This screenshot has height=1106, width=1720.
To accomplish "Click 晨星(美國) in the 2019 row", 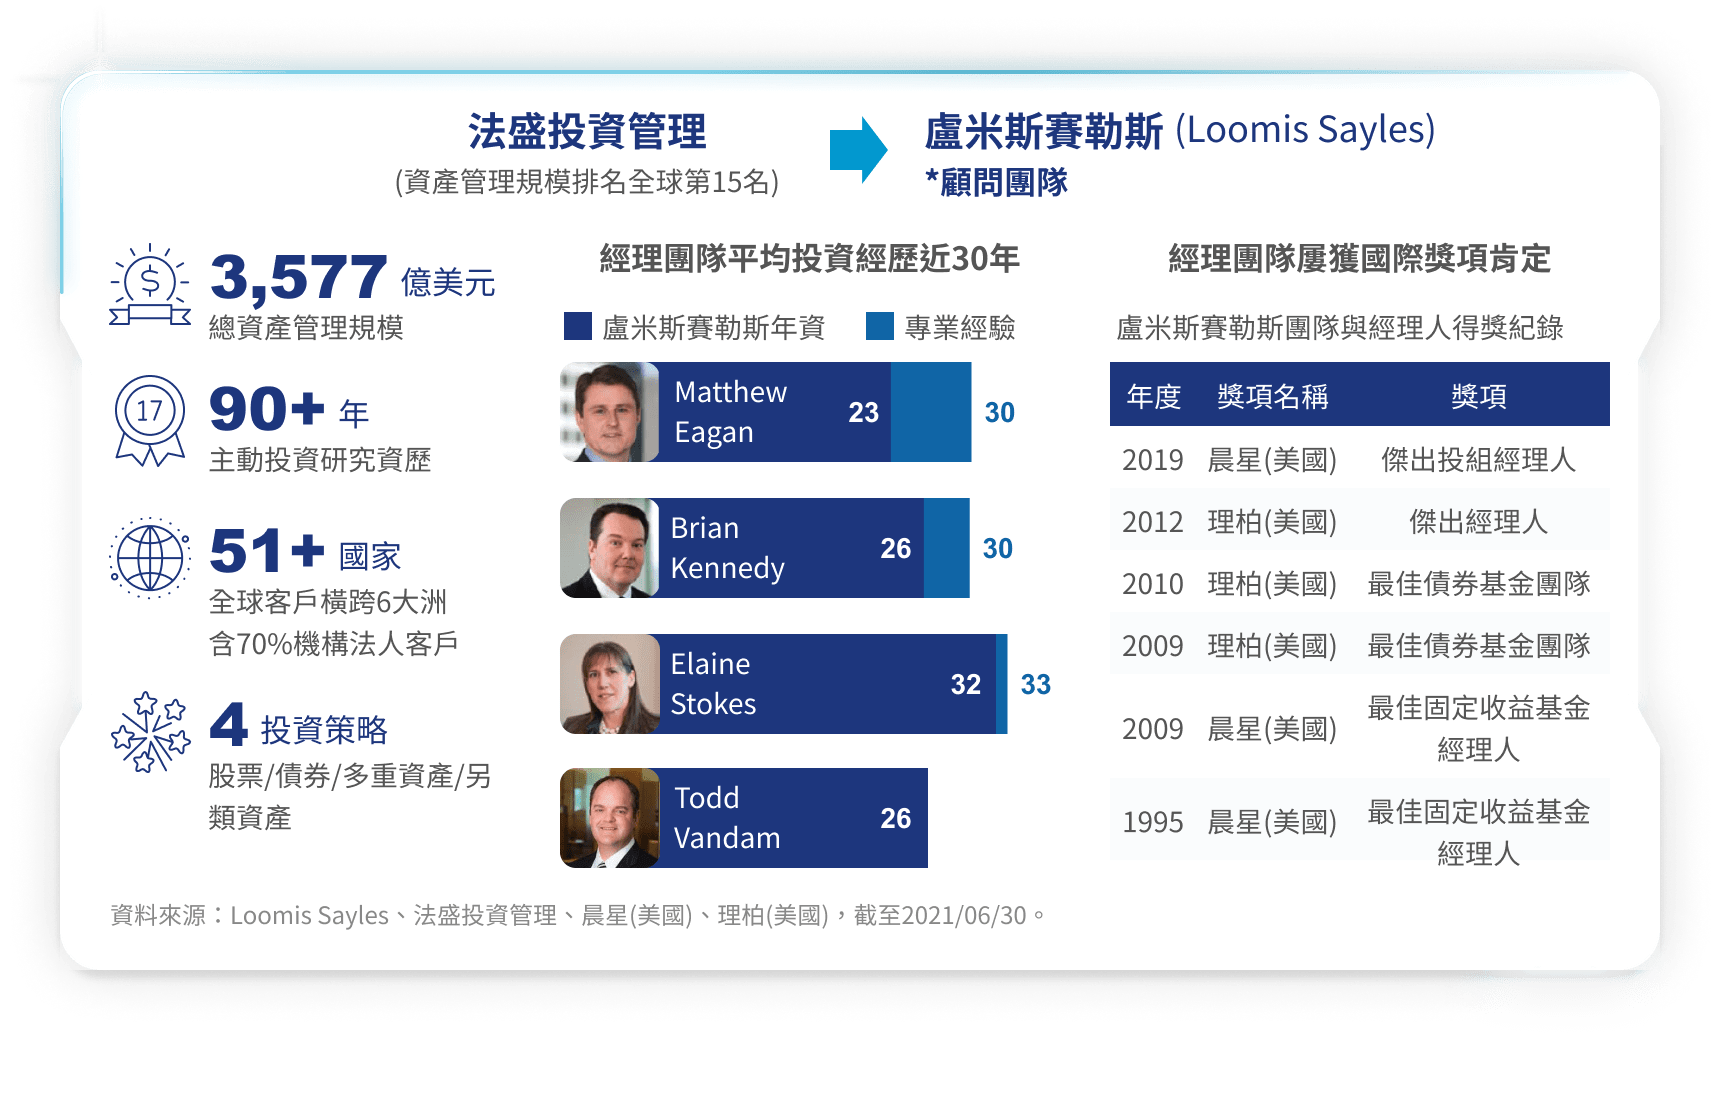I will click(x=1272, y=460).
